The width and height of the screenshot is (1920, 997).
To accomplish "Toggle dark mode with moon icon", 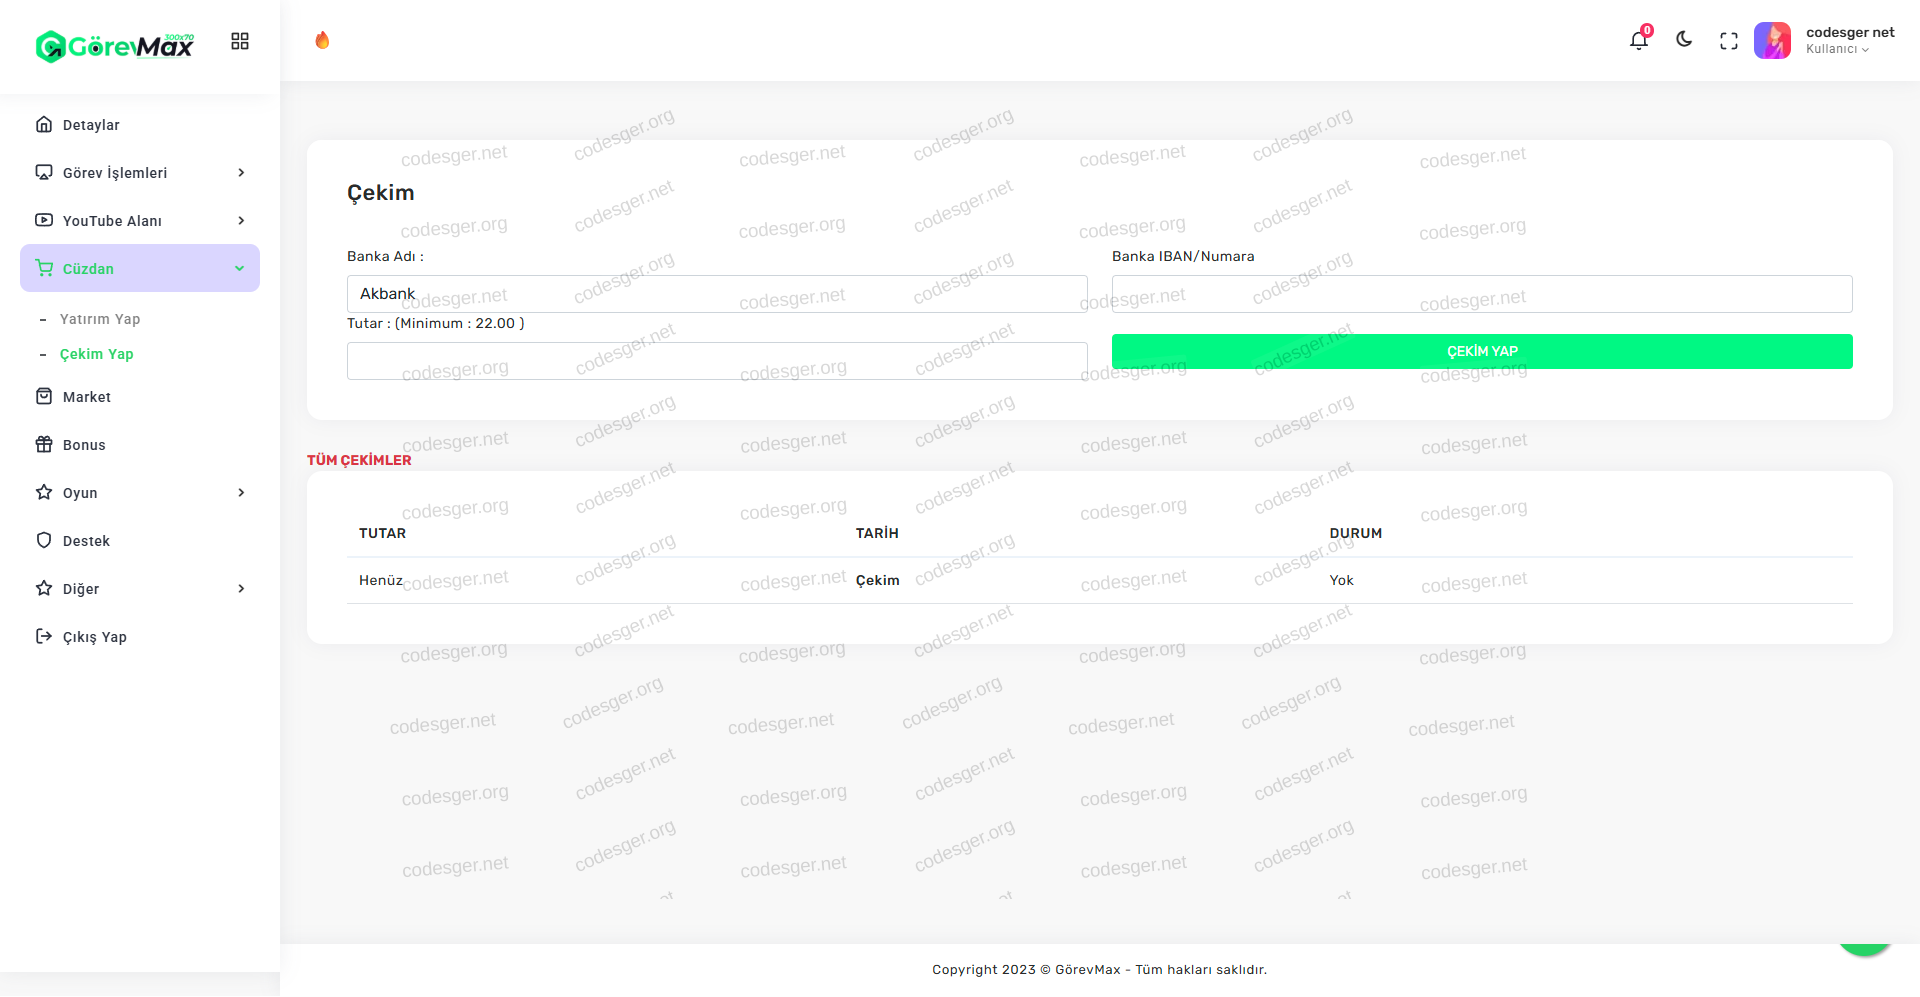I will click(x=1684, y=40).
